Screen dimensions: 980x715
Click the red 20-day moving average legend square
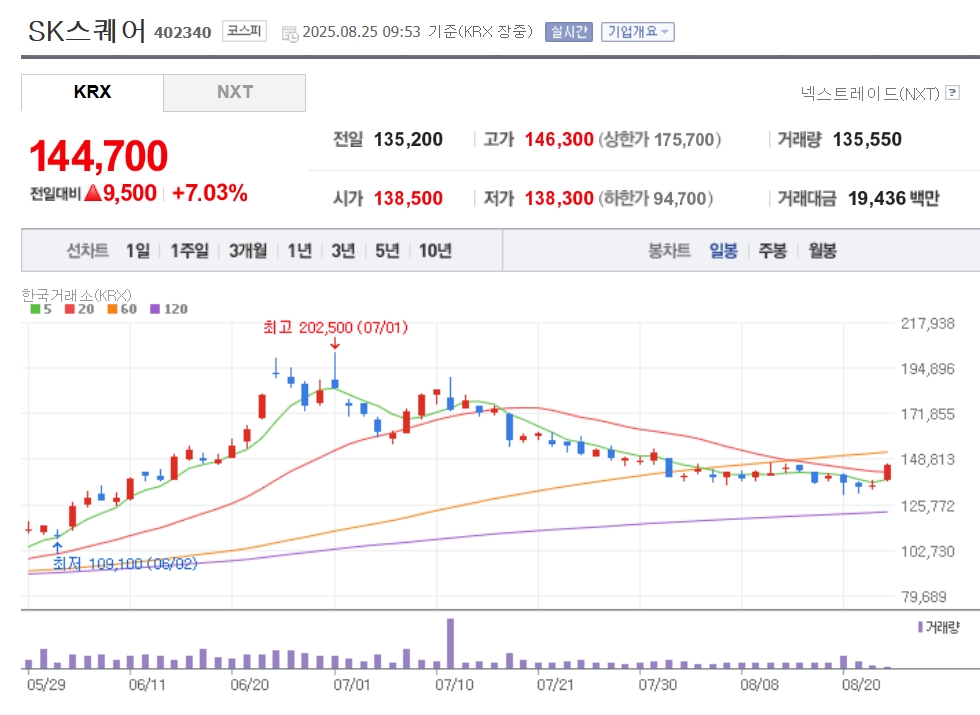pos(69,309)
